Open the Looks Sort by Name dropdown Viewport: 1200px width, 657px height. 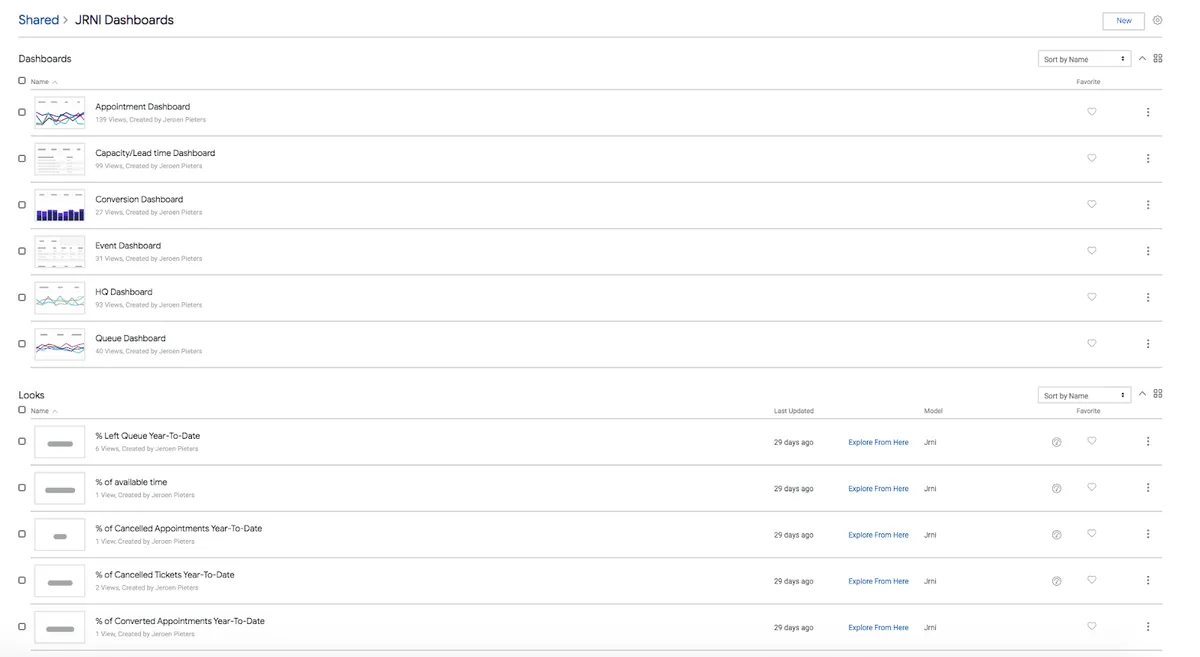click(x=1084, y=396)
